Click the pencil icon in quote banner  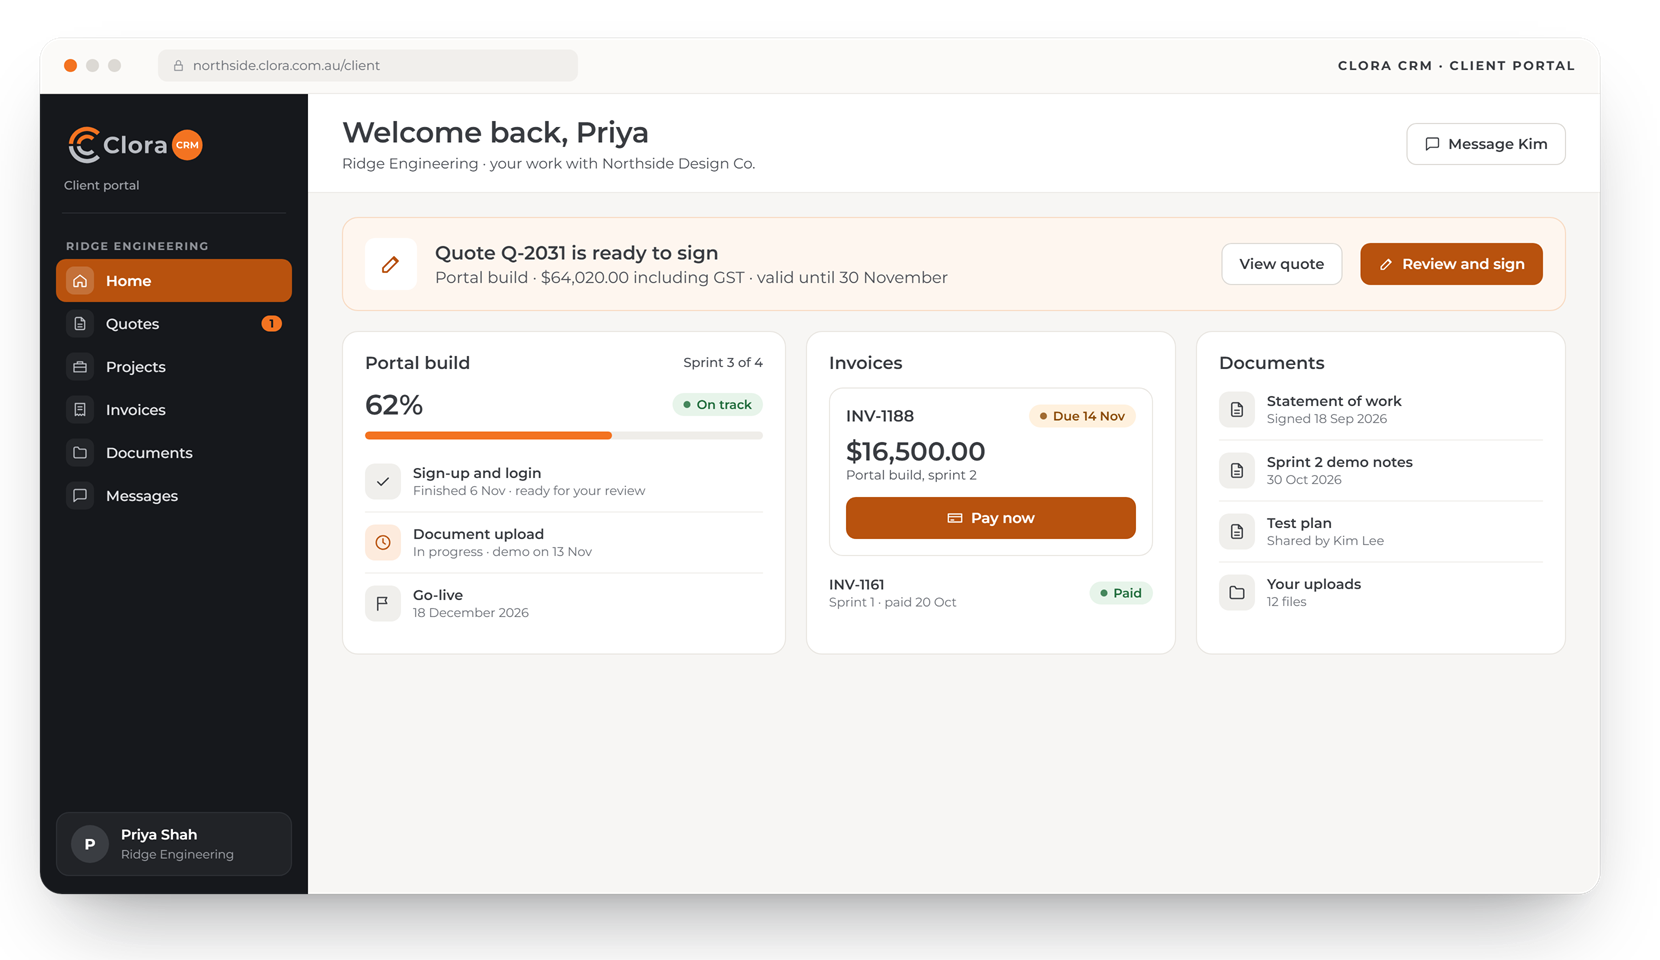coord(391,264)
